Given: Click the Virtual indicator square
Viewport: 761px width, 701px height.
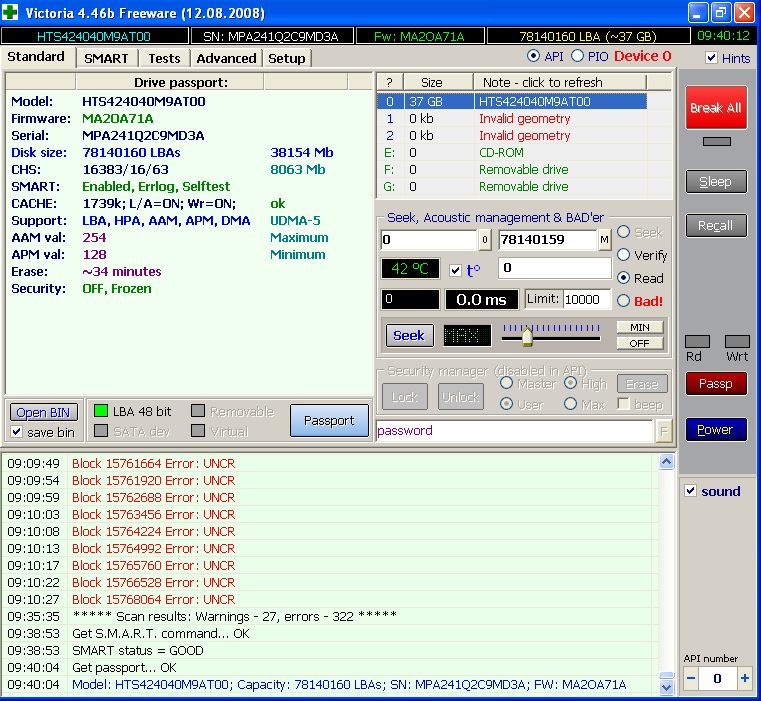Looking at the screenshot, I should click(198, 431).
